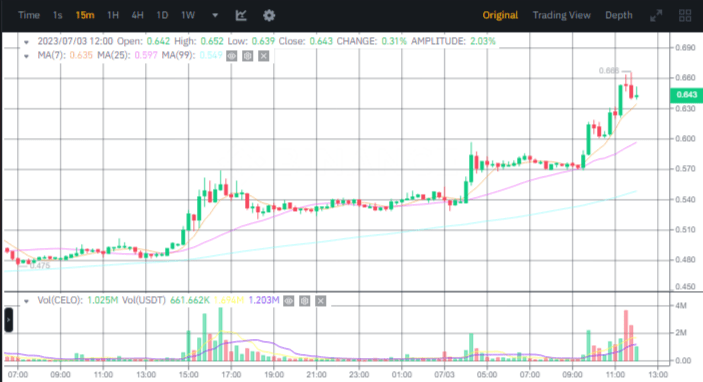Screen dimensions: 703x382
Task: Click the candle date 2023/07/03 12:00
Action: (x=75, y=41)
